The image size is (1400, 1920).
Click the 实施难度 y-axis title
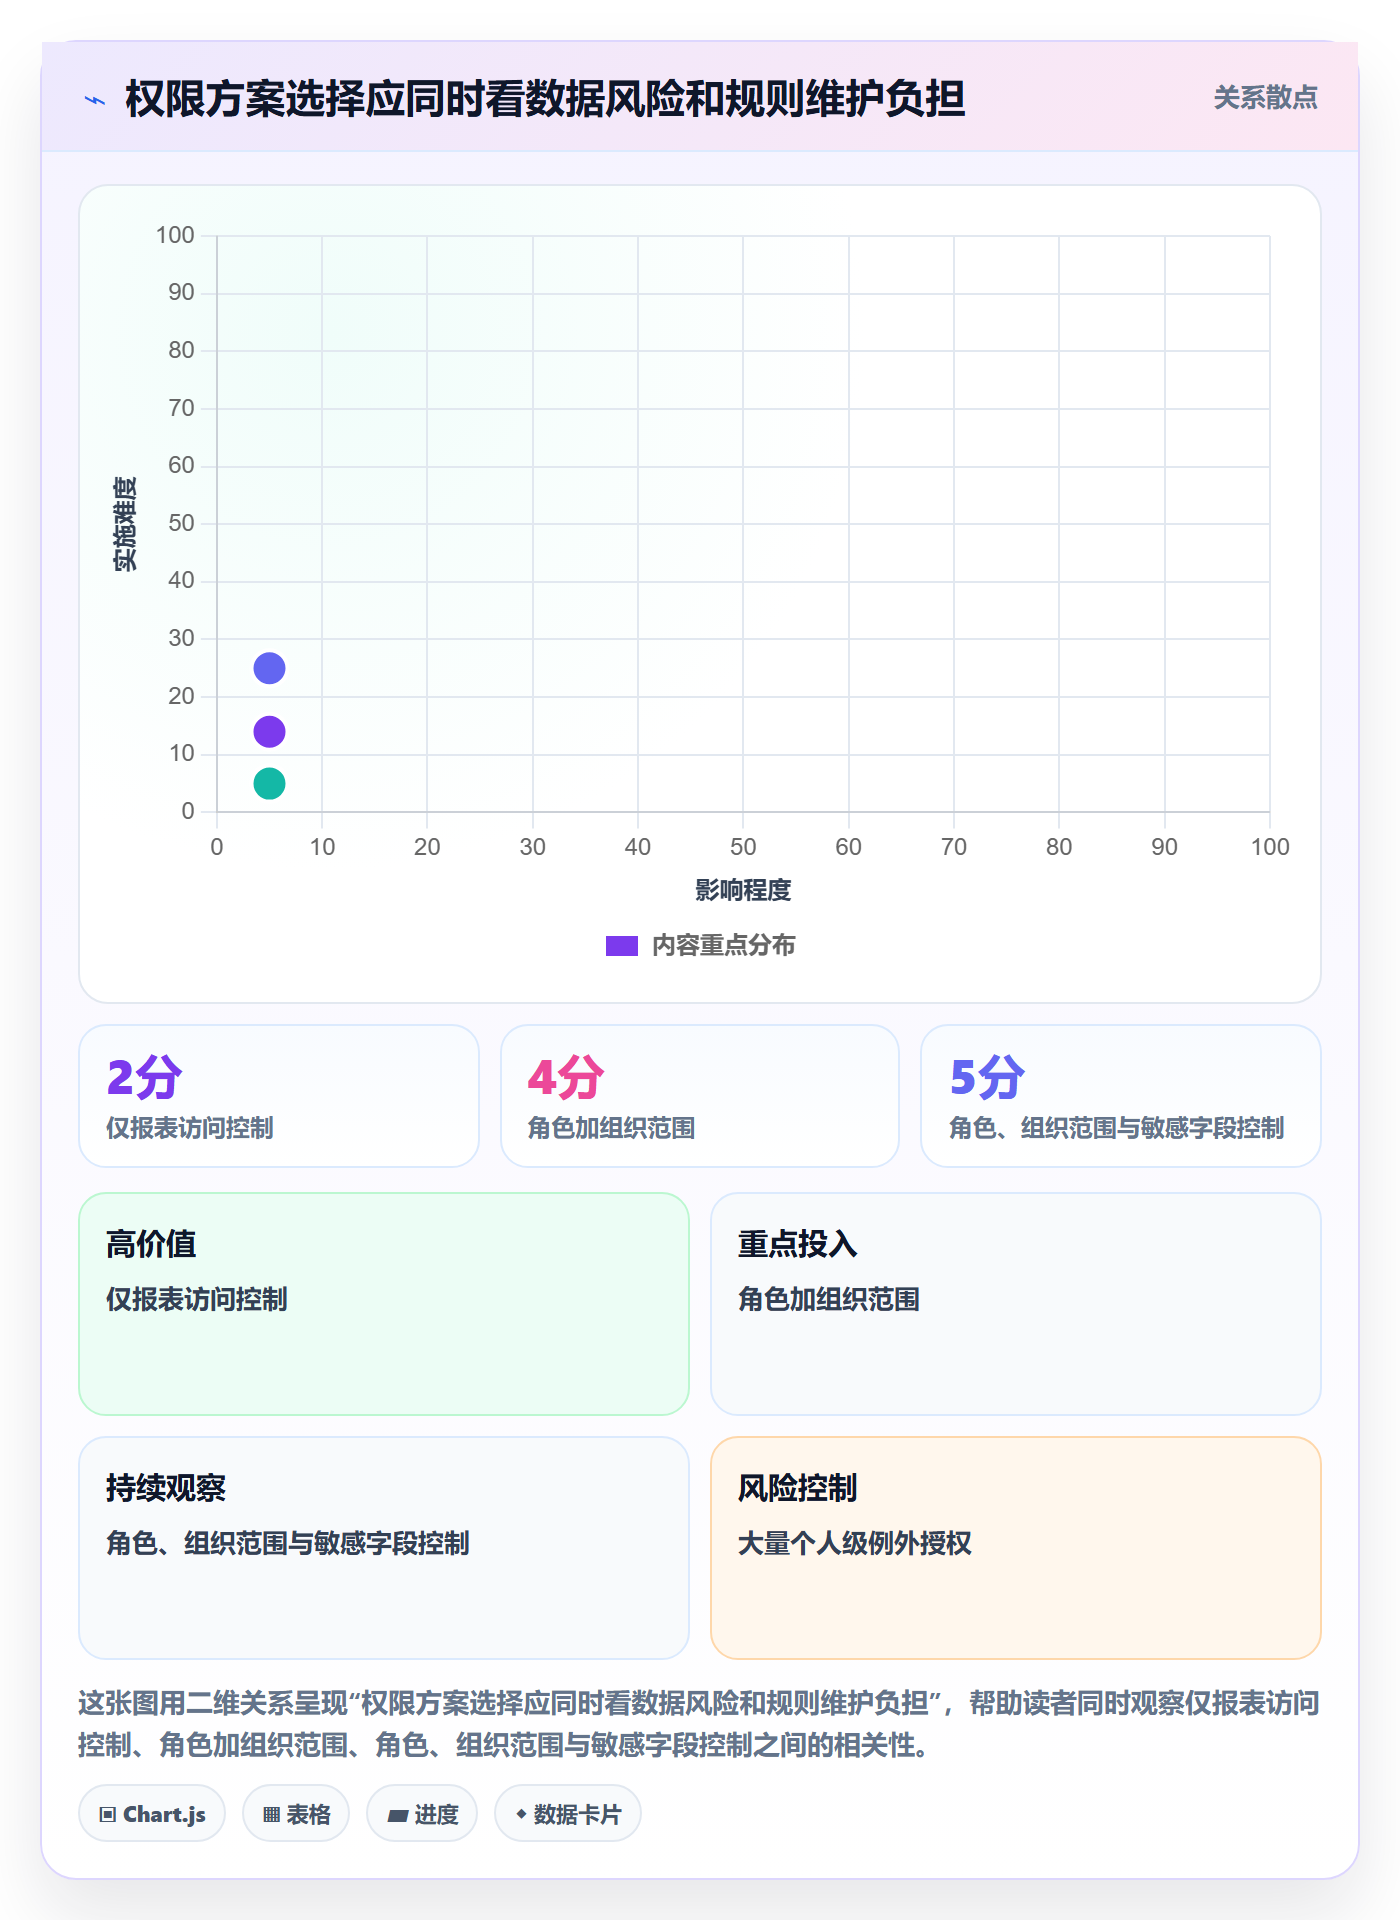pyautogui.click(x=125, y=524)
